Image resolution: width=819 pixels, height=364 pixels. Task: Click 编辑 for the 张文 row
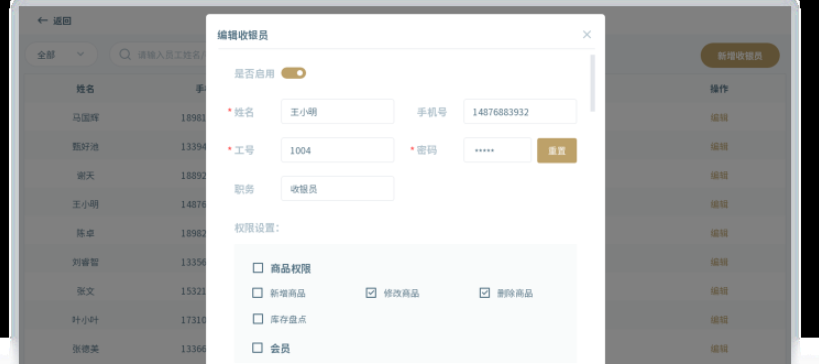tap(719, 291)
